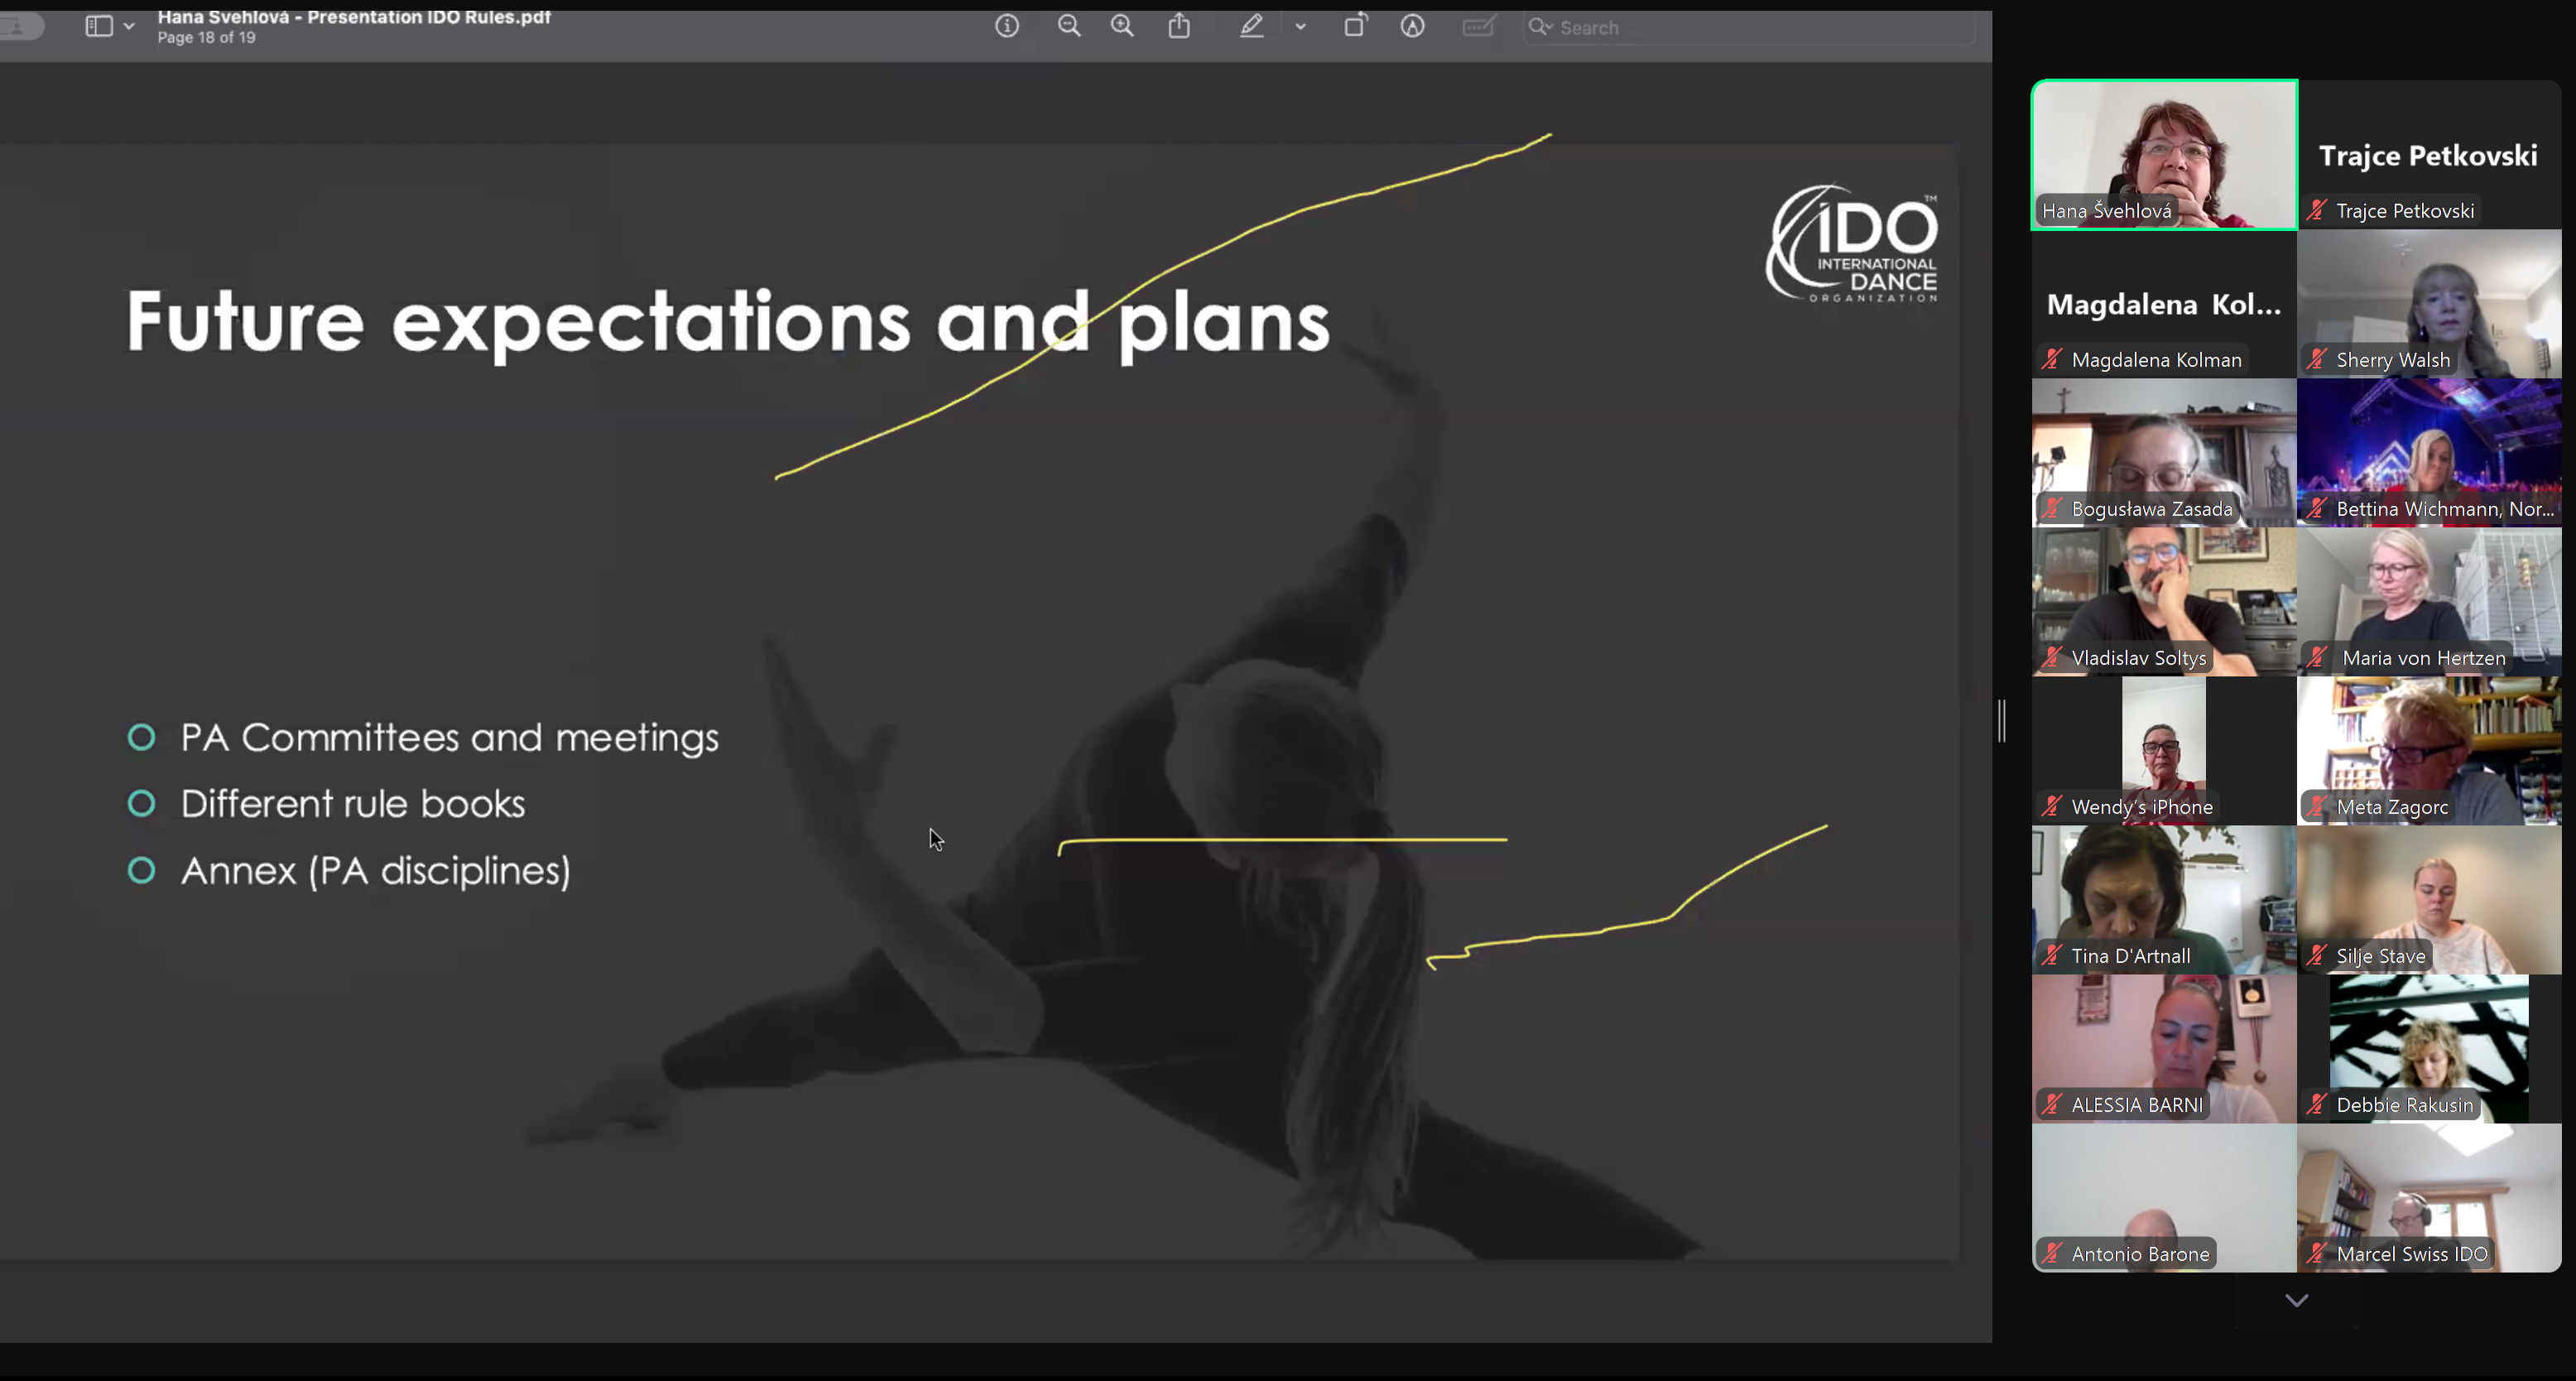
Task: Zoom in on the PDF page
Action: pos(1122,26)
